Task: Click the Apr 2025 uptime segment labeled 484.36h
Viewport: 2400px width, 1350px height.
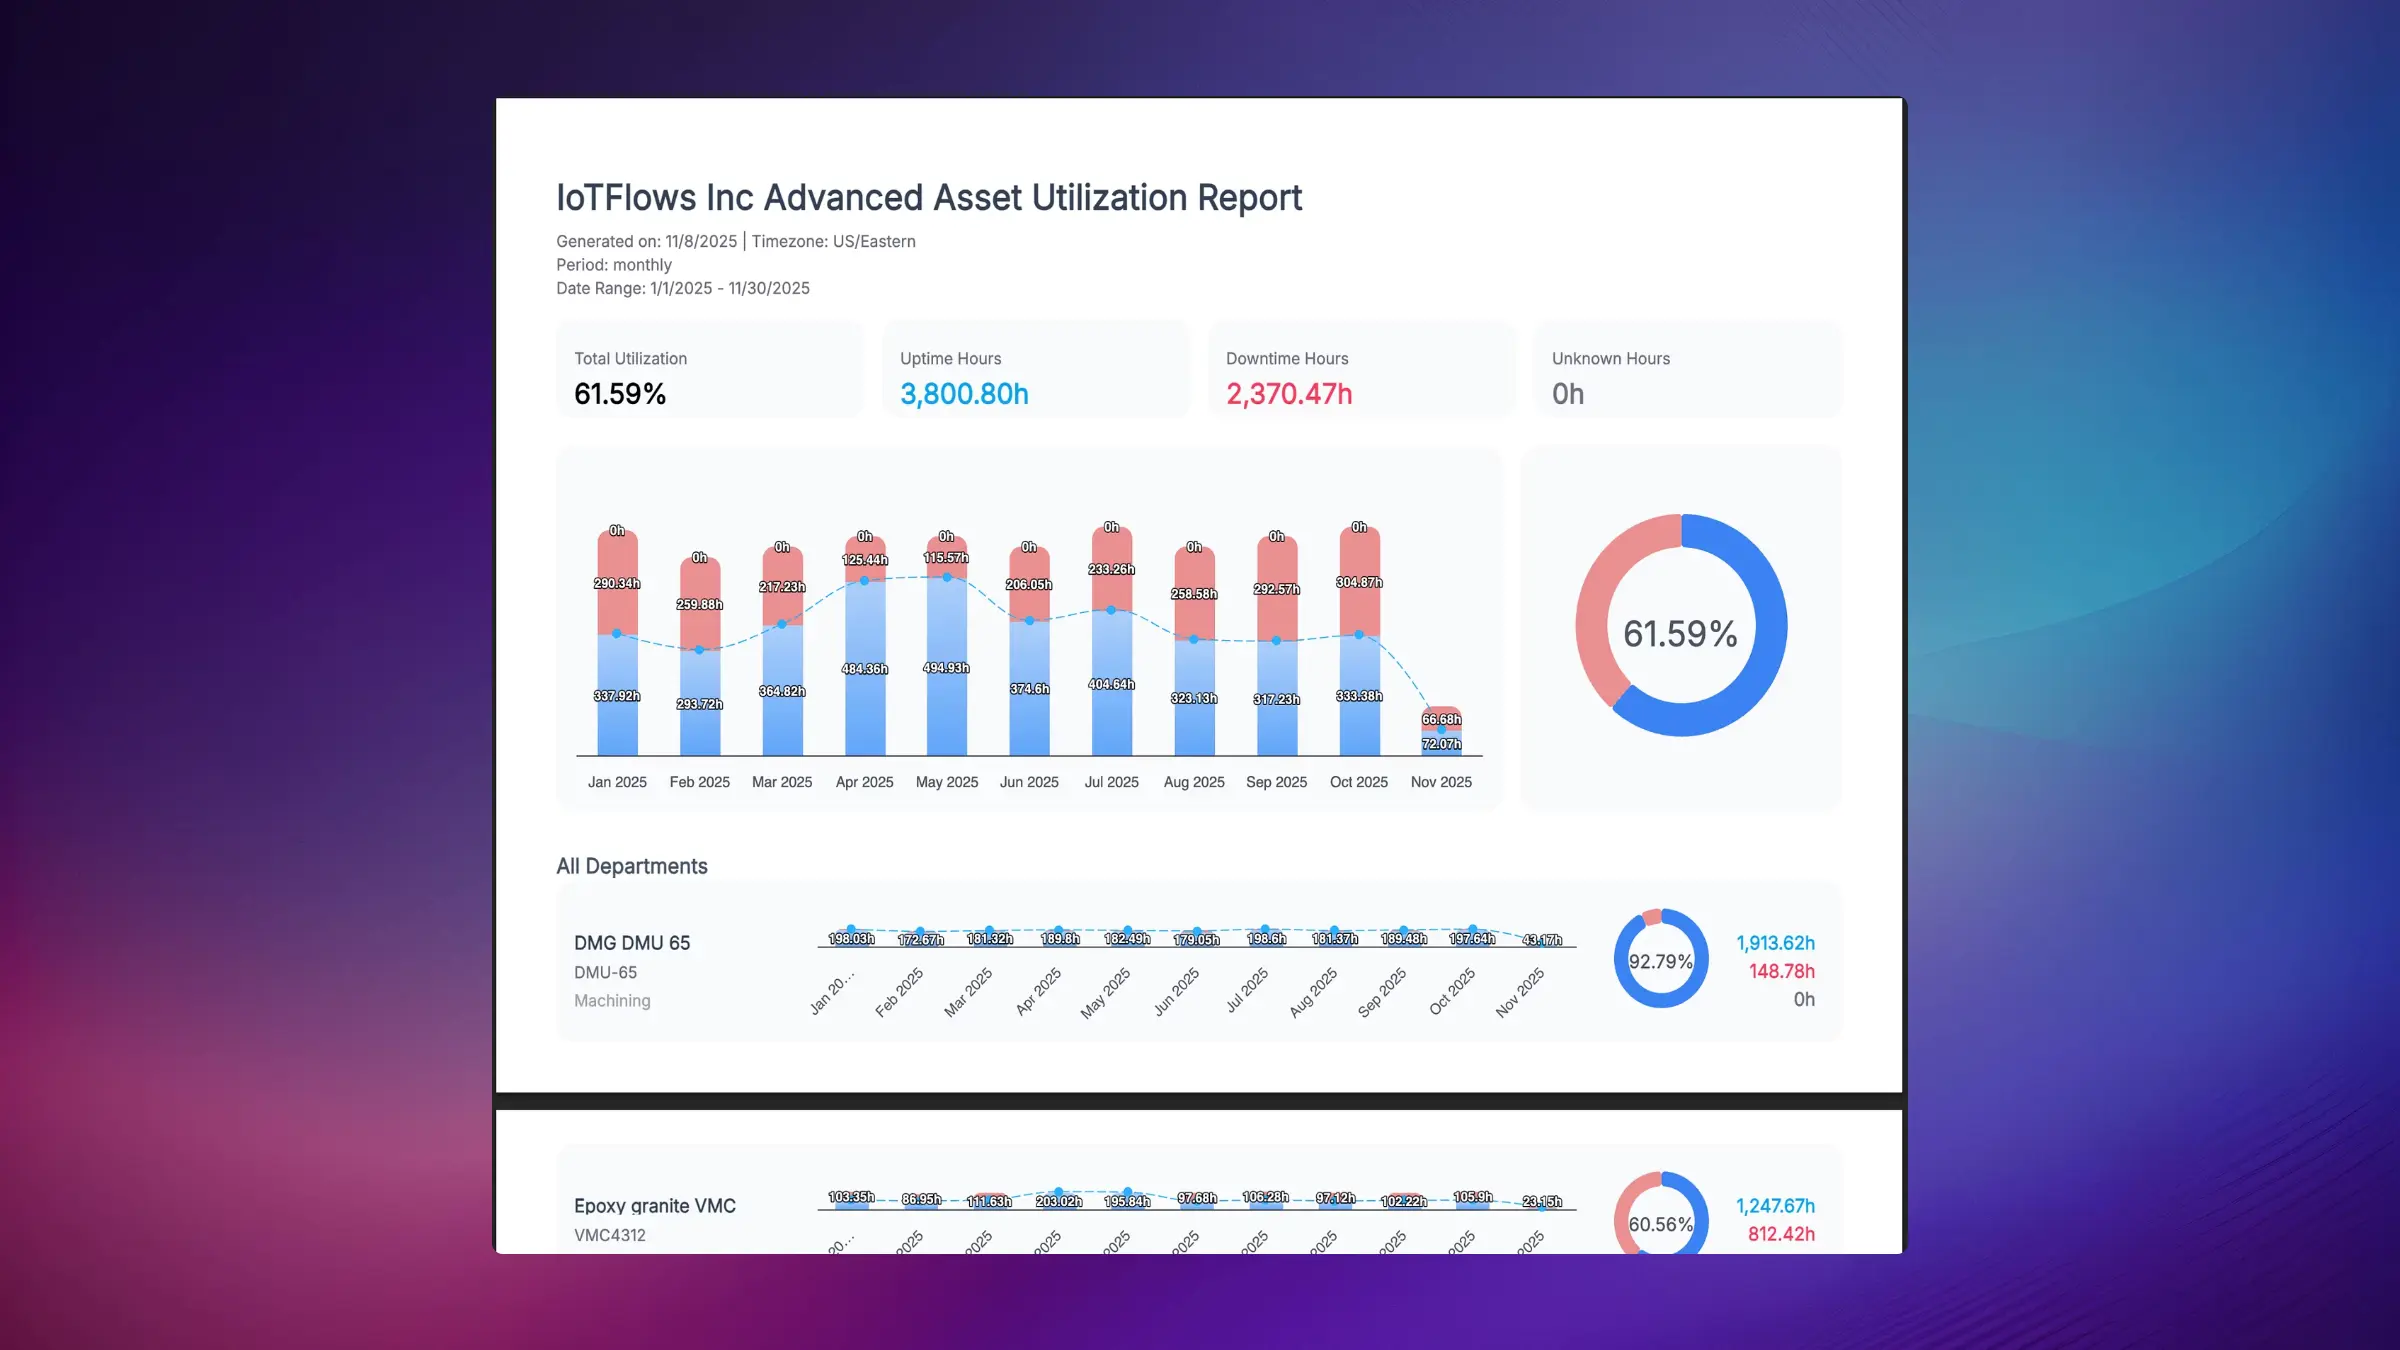Action: (x=864, y=668)
